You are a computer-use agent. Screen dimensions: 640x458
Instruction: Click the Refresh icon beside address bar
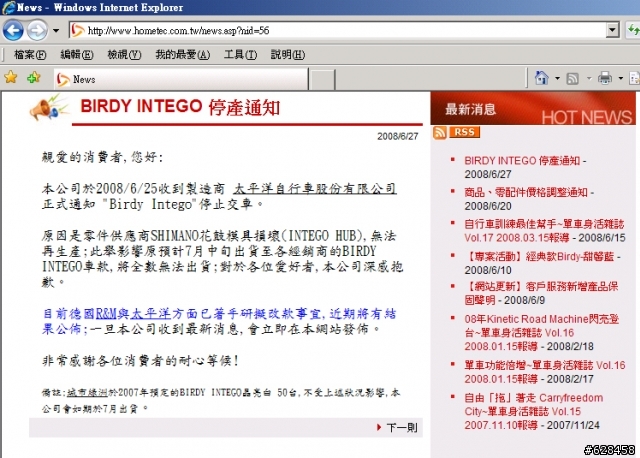coord(633,30)
